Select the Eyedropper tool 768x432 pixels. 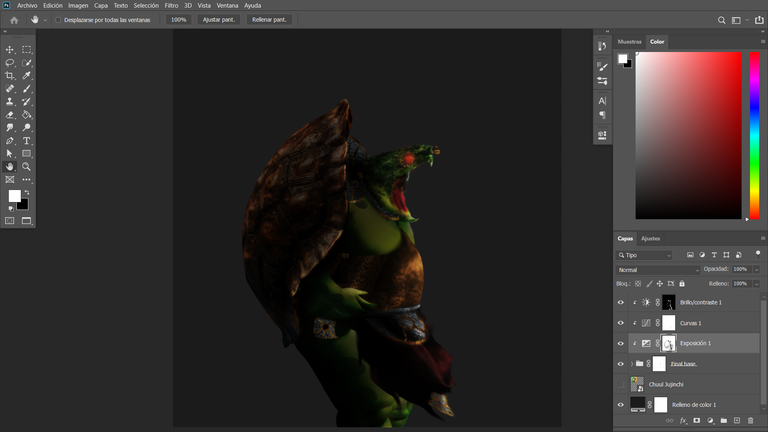pyautogui.click(x=26, y=75)
